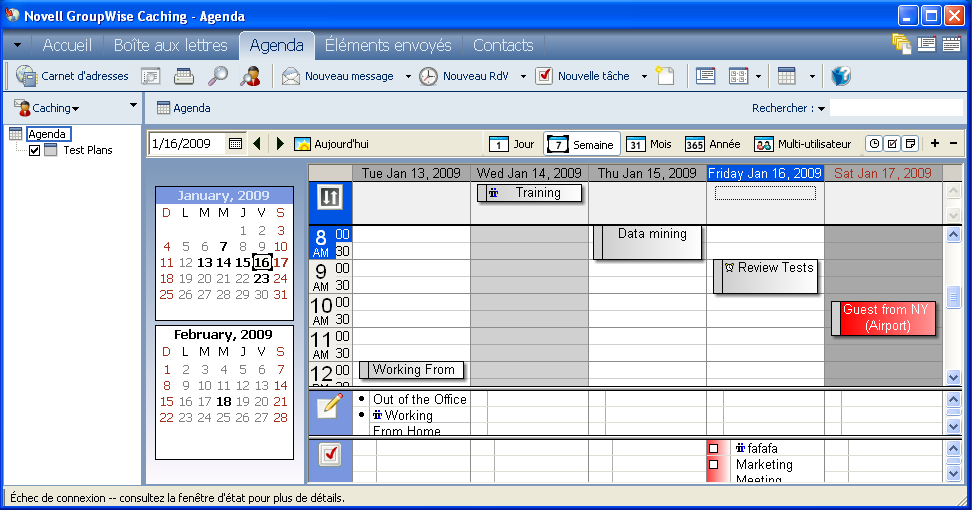
Task: Open the calendar table icon dropdown arrow
Action: pyautogui.click(x=812, y=76)
